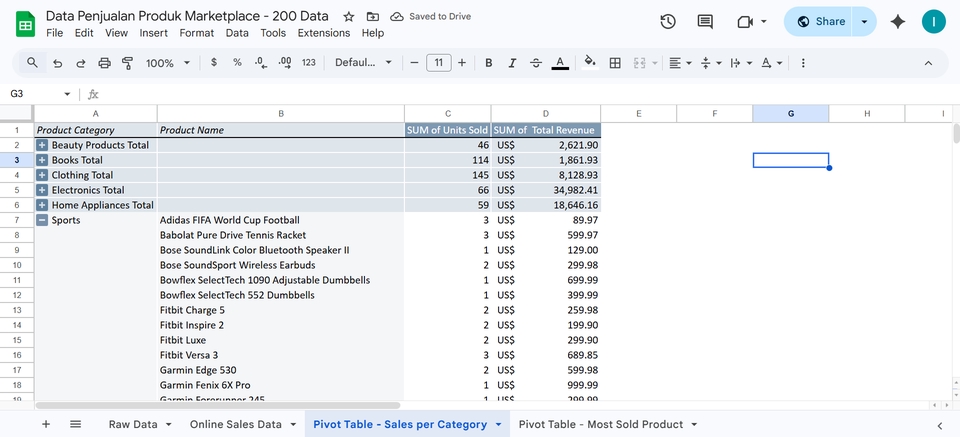Open version history clock icon
Screen dimensions: 960x437
(668, 21)
